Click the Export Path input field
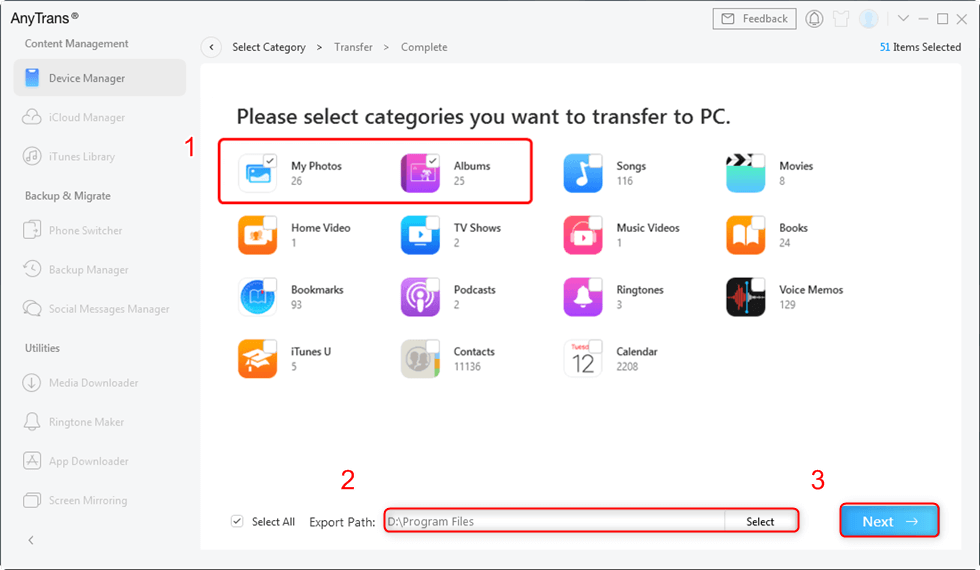980x570 pixels. 555,521
